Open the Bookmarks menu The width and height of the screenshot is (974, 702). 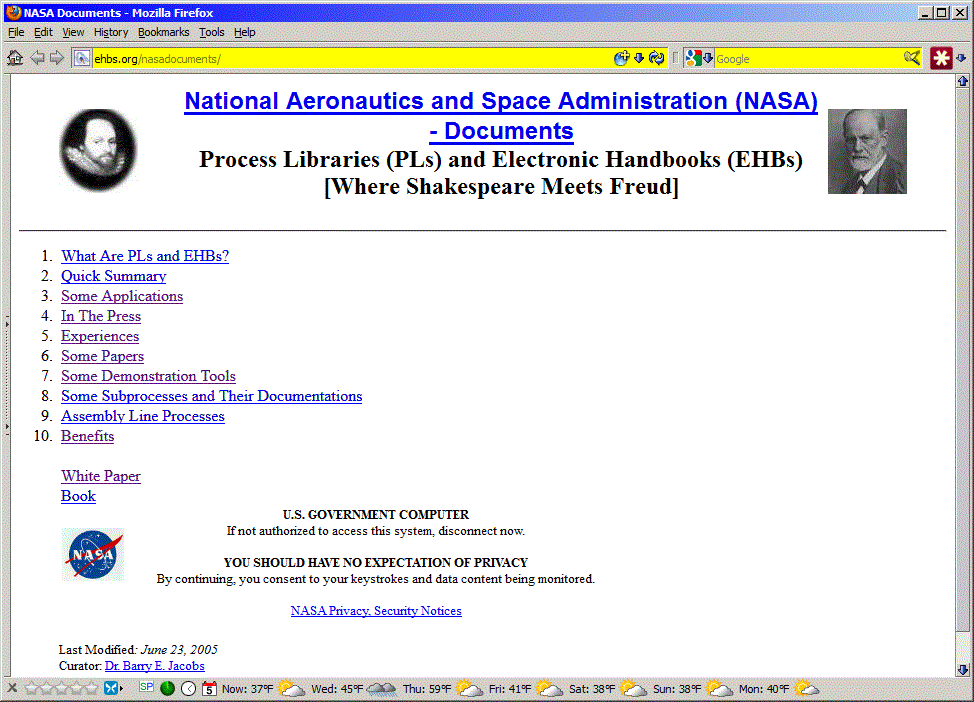pos(163,32)
